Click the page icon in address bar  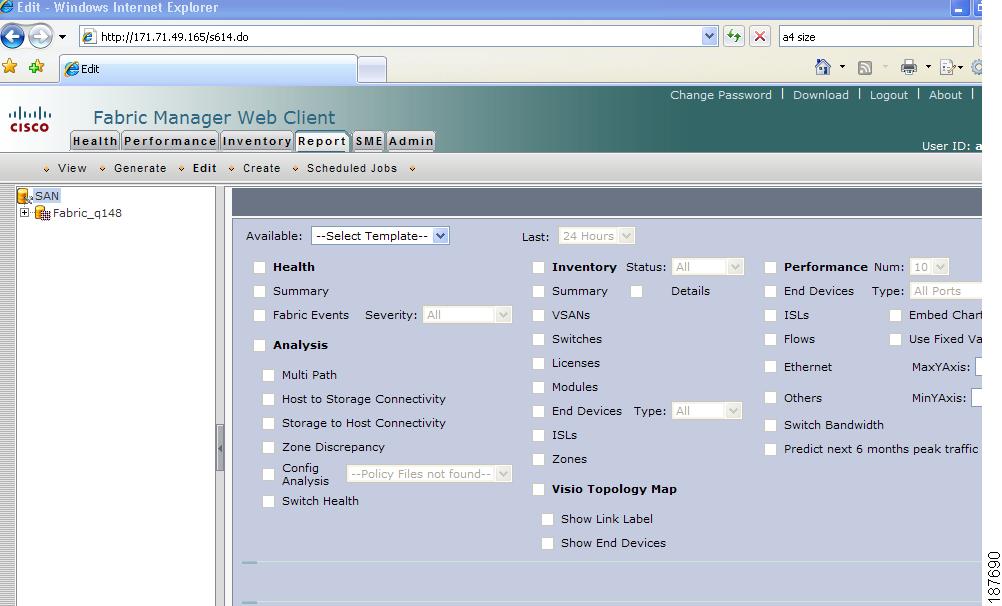(x=89, y=36)
